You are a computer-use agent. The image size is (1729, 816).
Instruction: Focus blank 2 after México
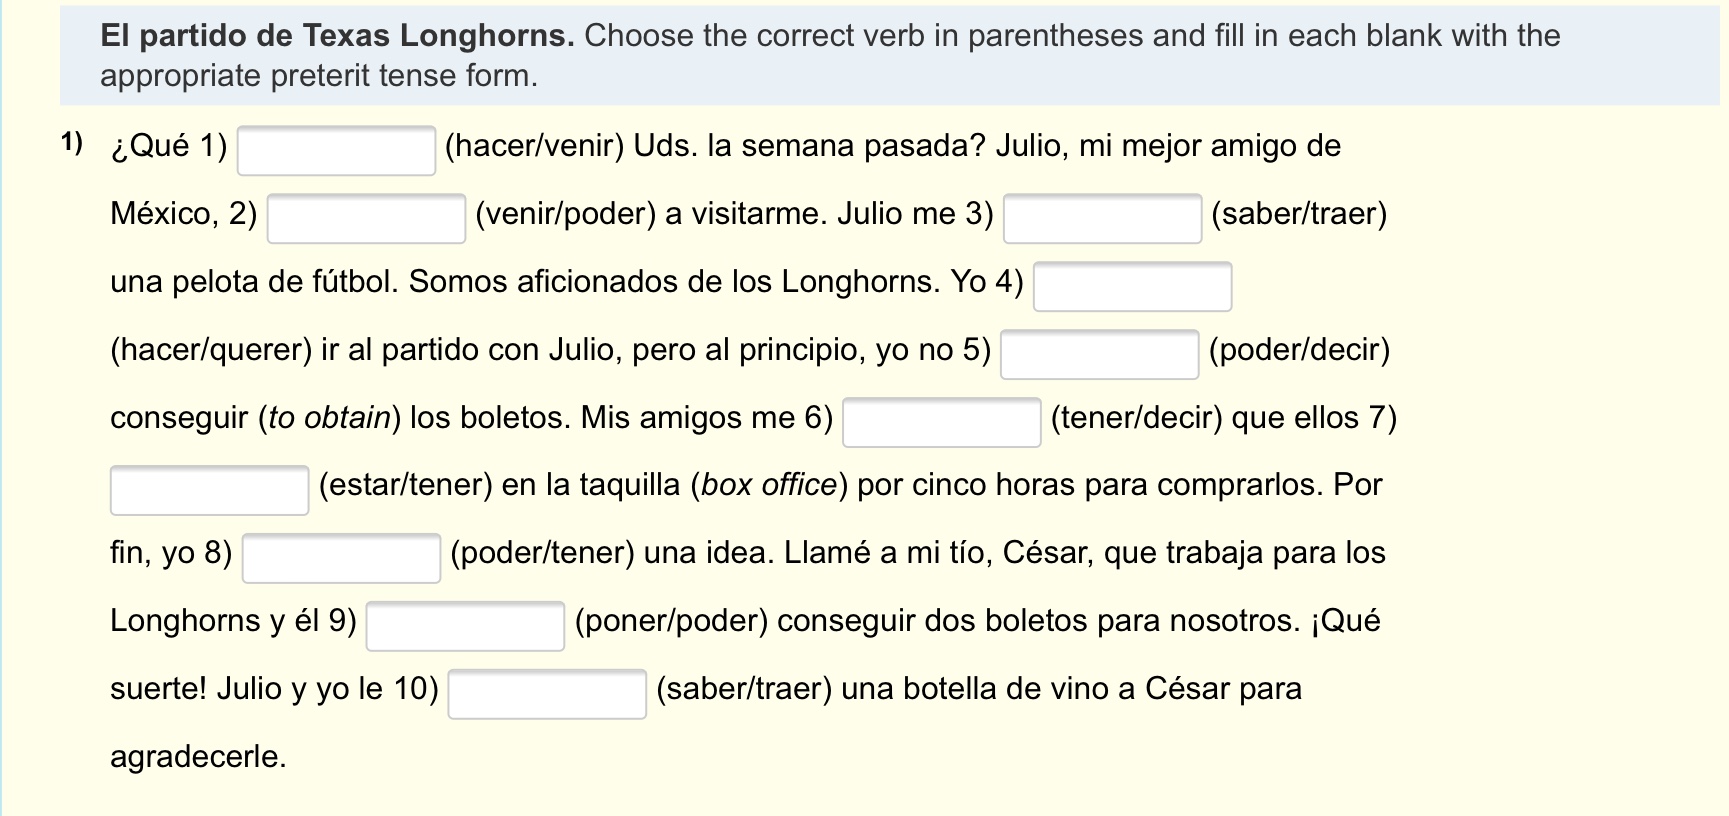(366, 218)
